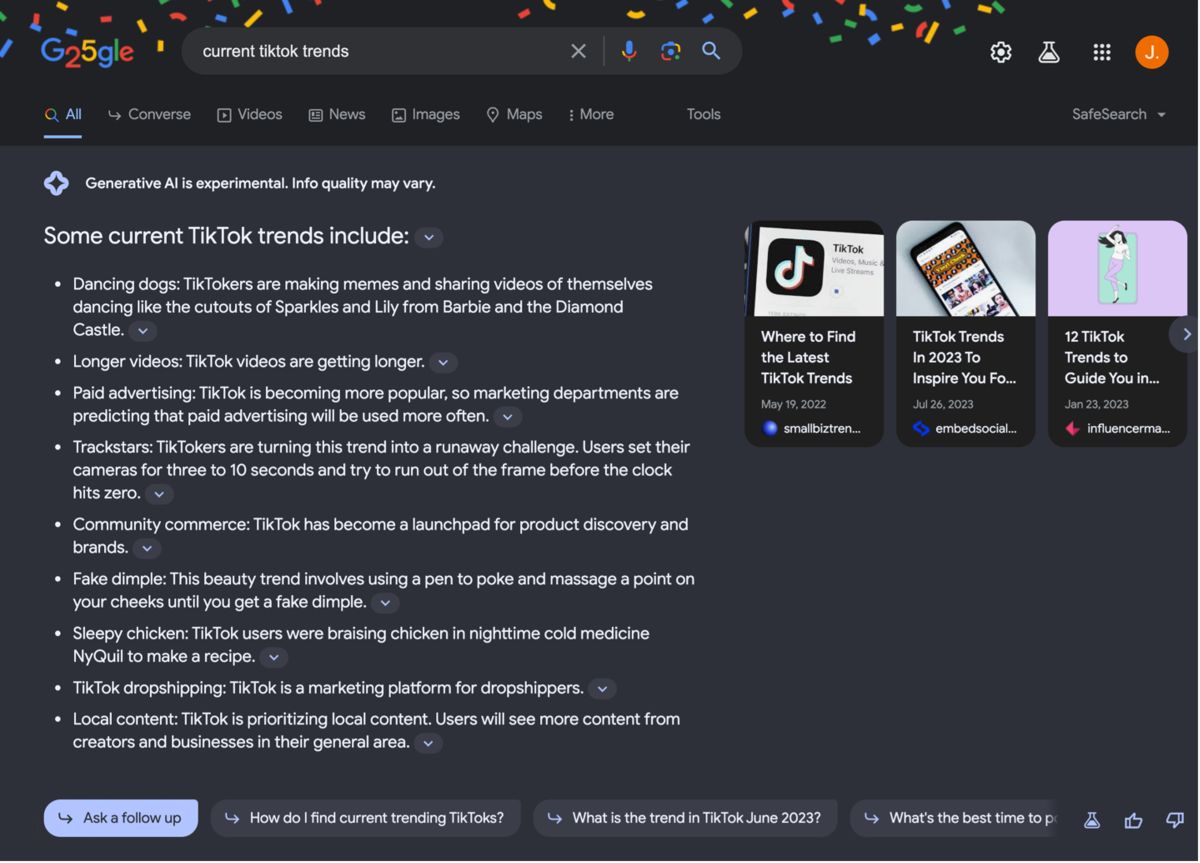
Task: Click the influencermarketing source favicon
Action: coord(1073,428)
